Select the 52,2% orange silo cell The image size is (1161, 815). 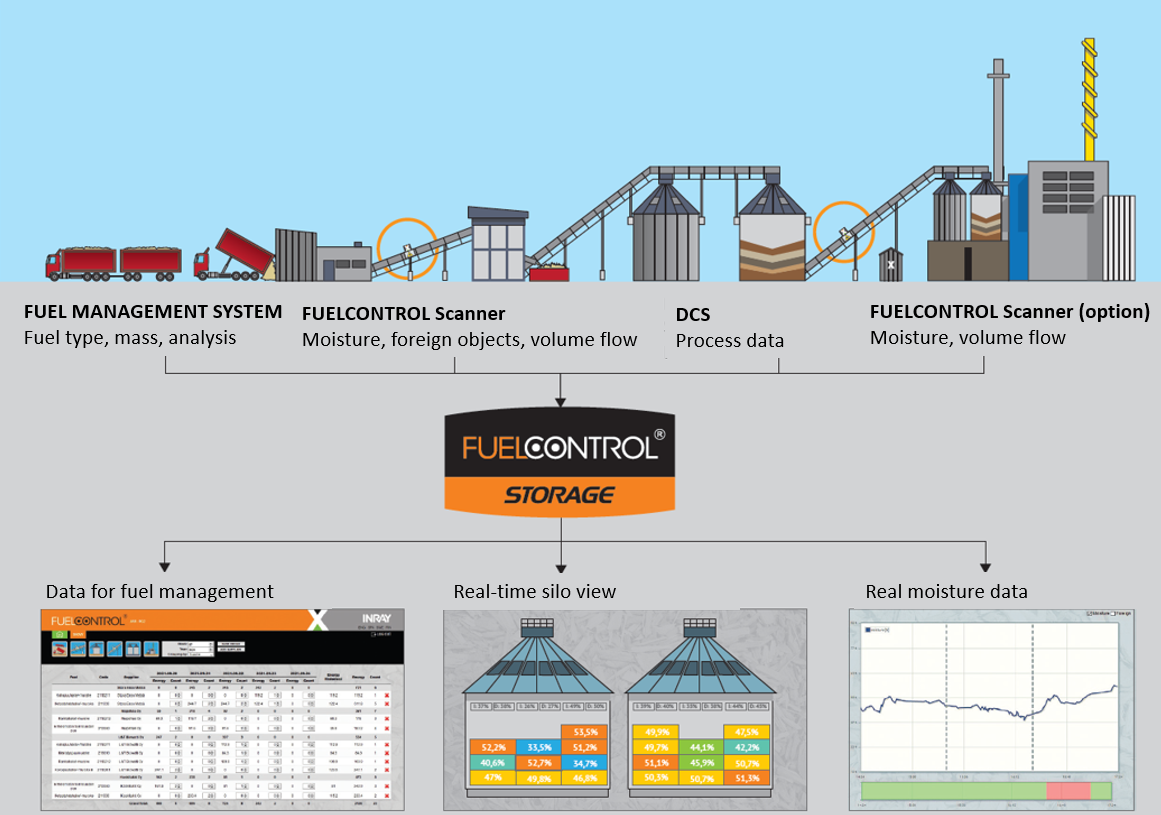click(492, 748)
